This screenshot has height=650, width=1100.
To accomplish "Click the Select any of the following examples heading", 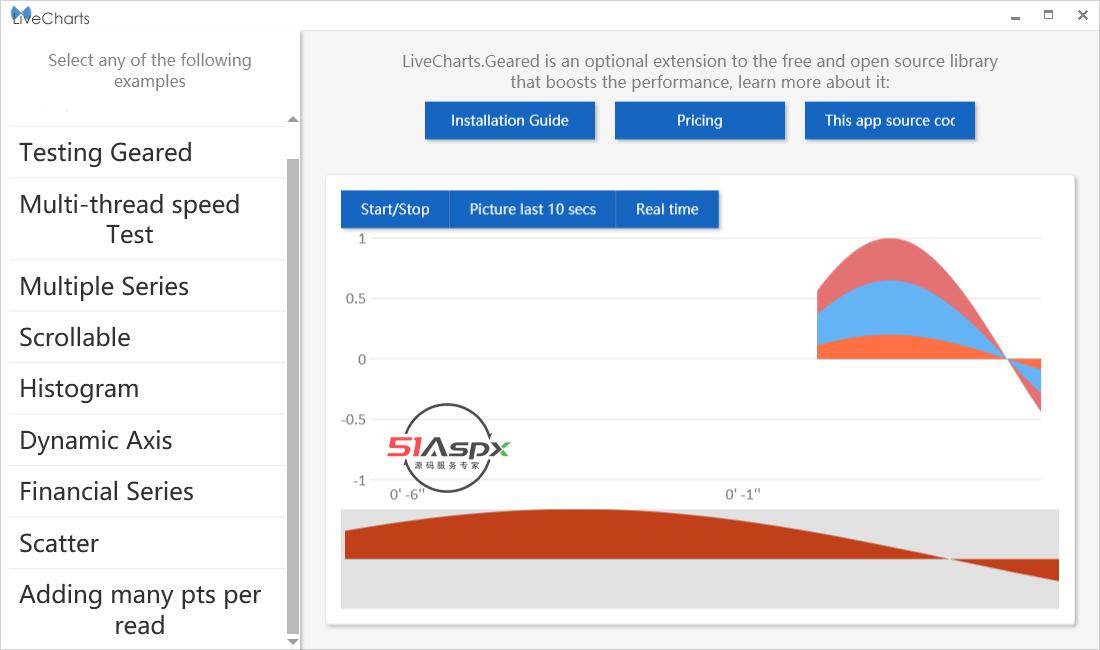I will 149,70.
